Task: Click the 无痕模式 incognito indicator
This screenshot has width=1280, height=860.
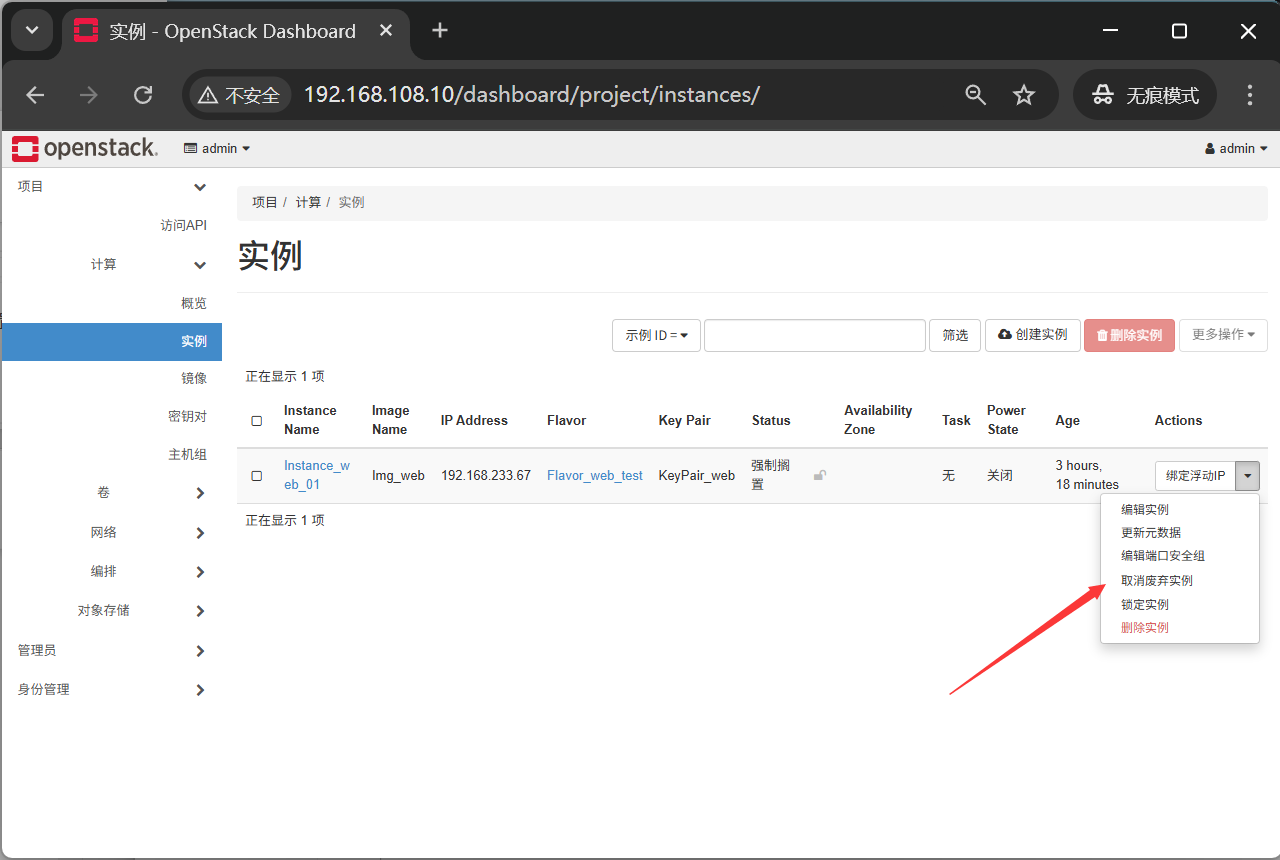Action: (x=1145, y=95)
